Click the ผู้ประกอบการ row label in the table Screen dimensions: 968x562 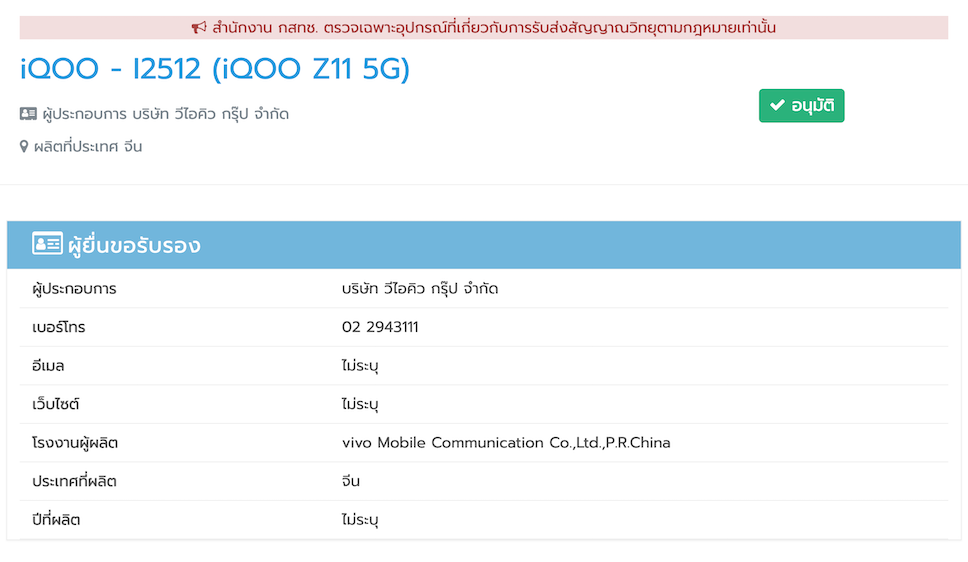click(x=74, y=289)
